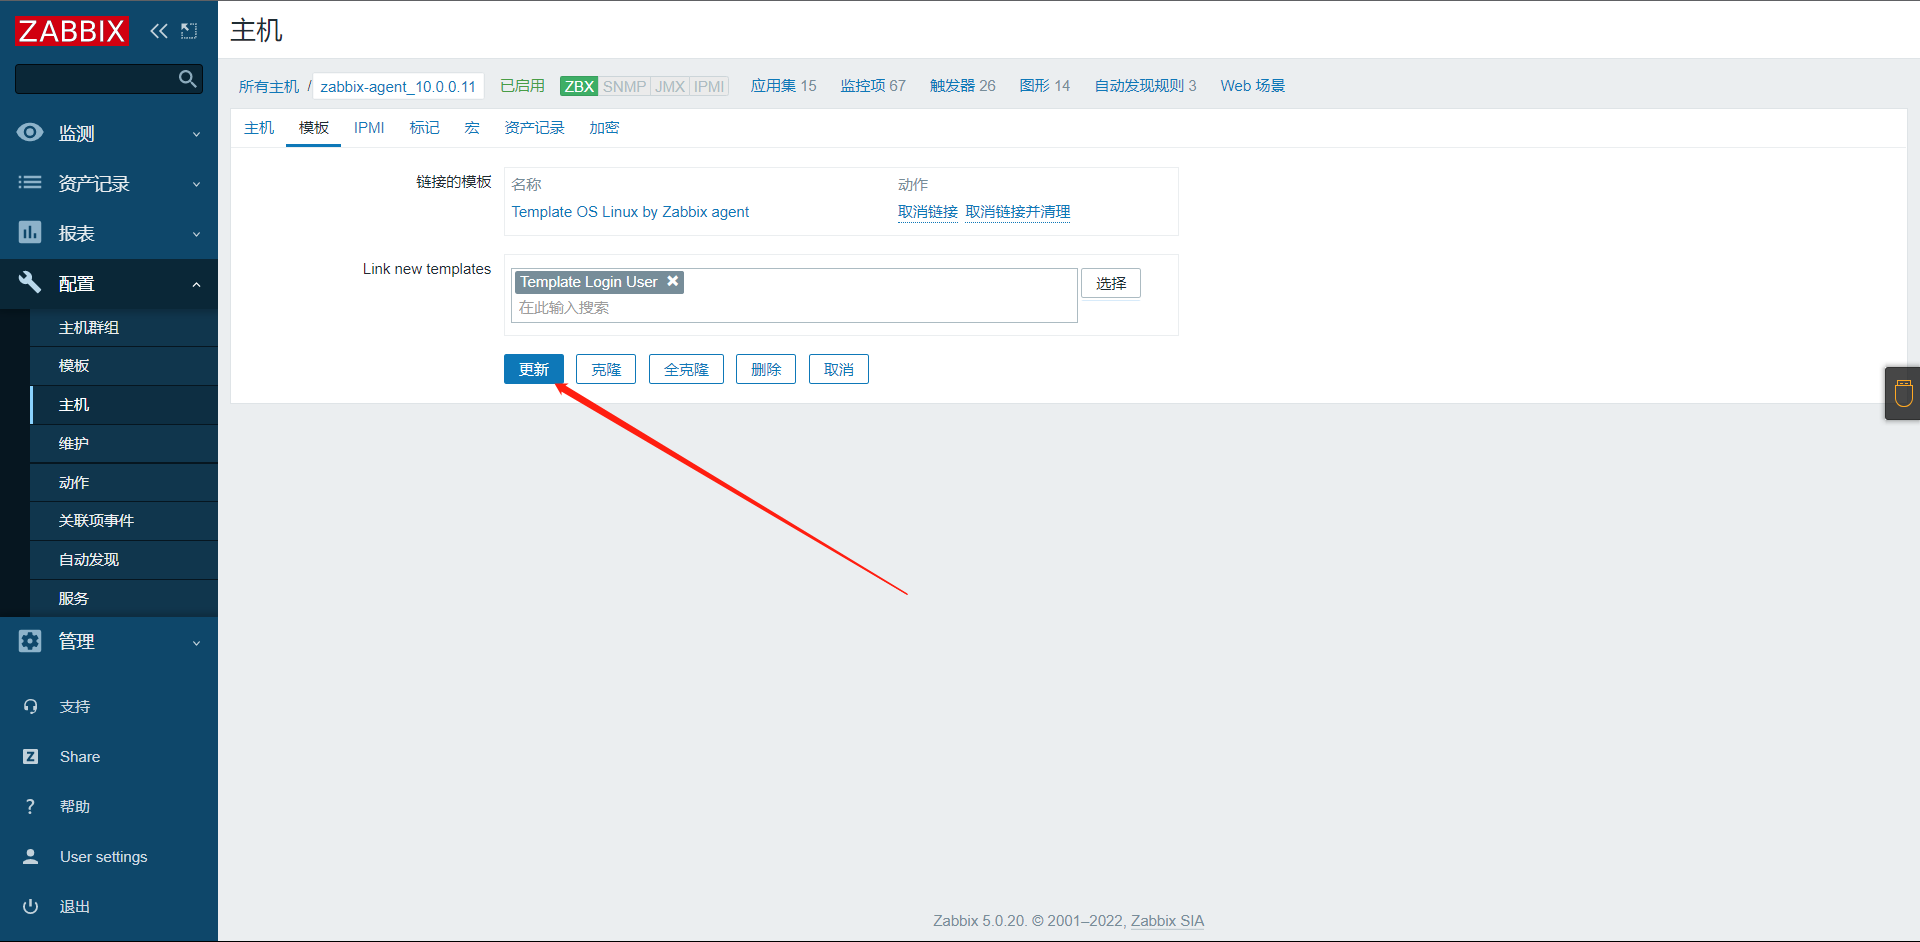Click the 已启用 status link
This screenshot has width=1920, height=942.
click(522, 86)
